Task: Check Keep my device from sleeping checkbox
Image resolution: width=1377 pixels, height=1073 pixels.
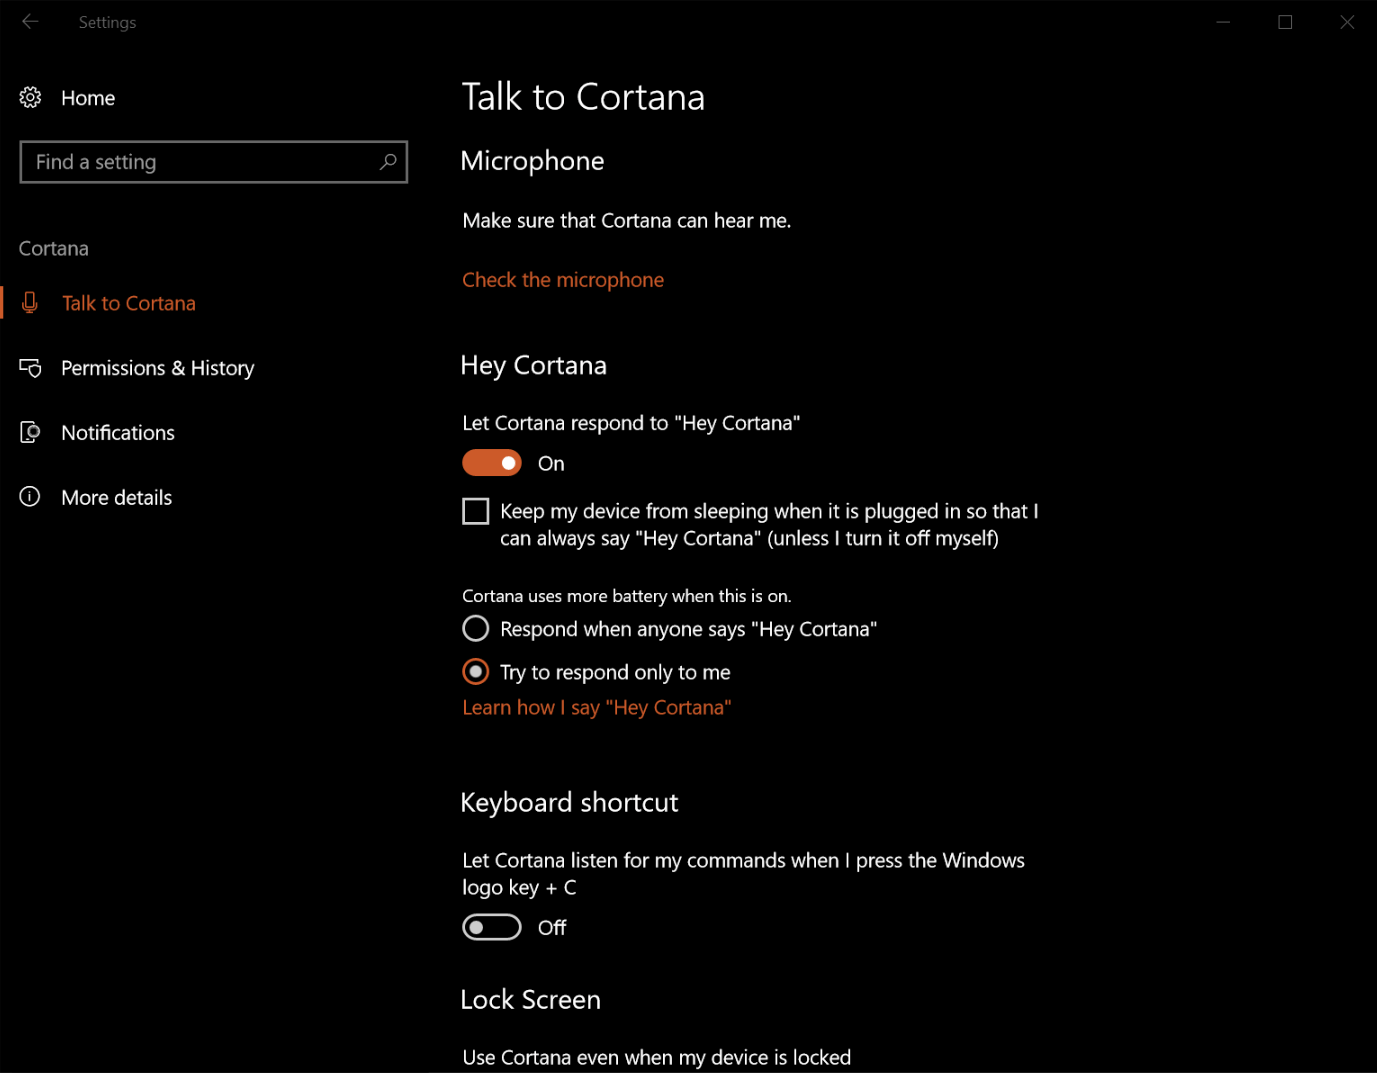Action: [476, 511]
